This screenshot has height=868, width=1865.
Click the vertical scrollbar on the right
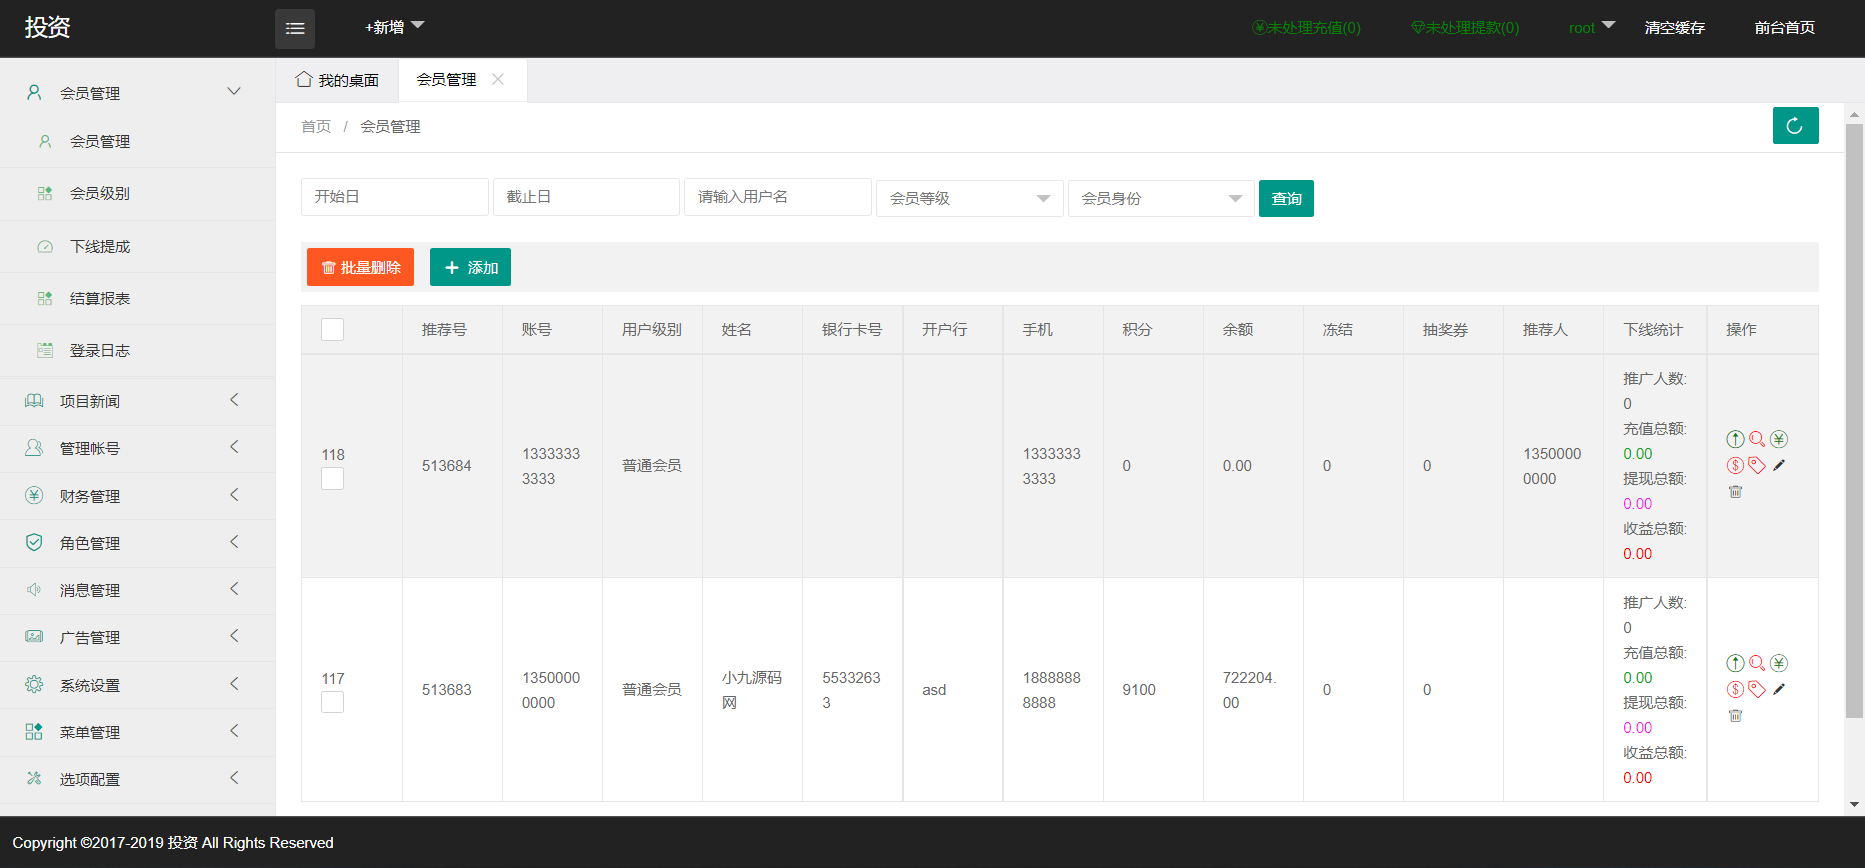tap(1855, 420)
